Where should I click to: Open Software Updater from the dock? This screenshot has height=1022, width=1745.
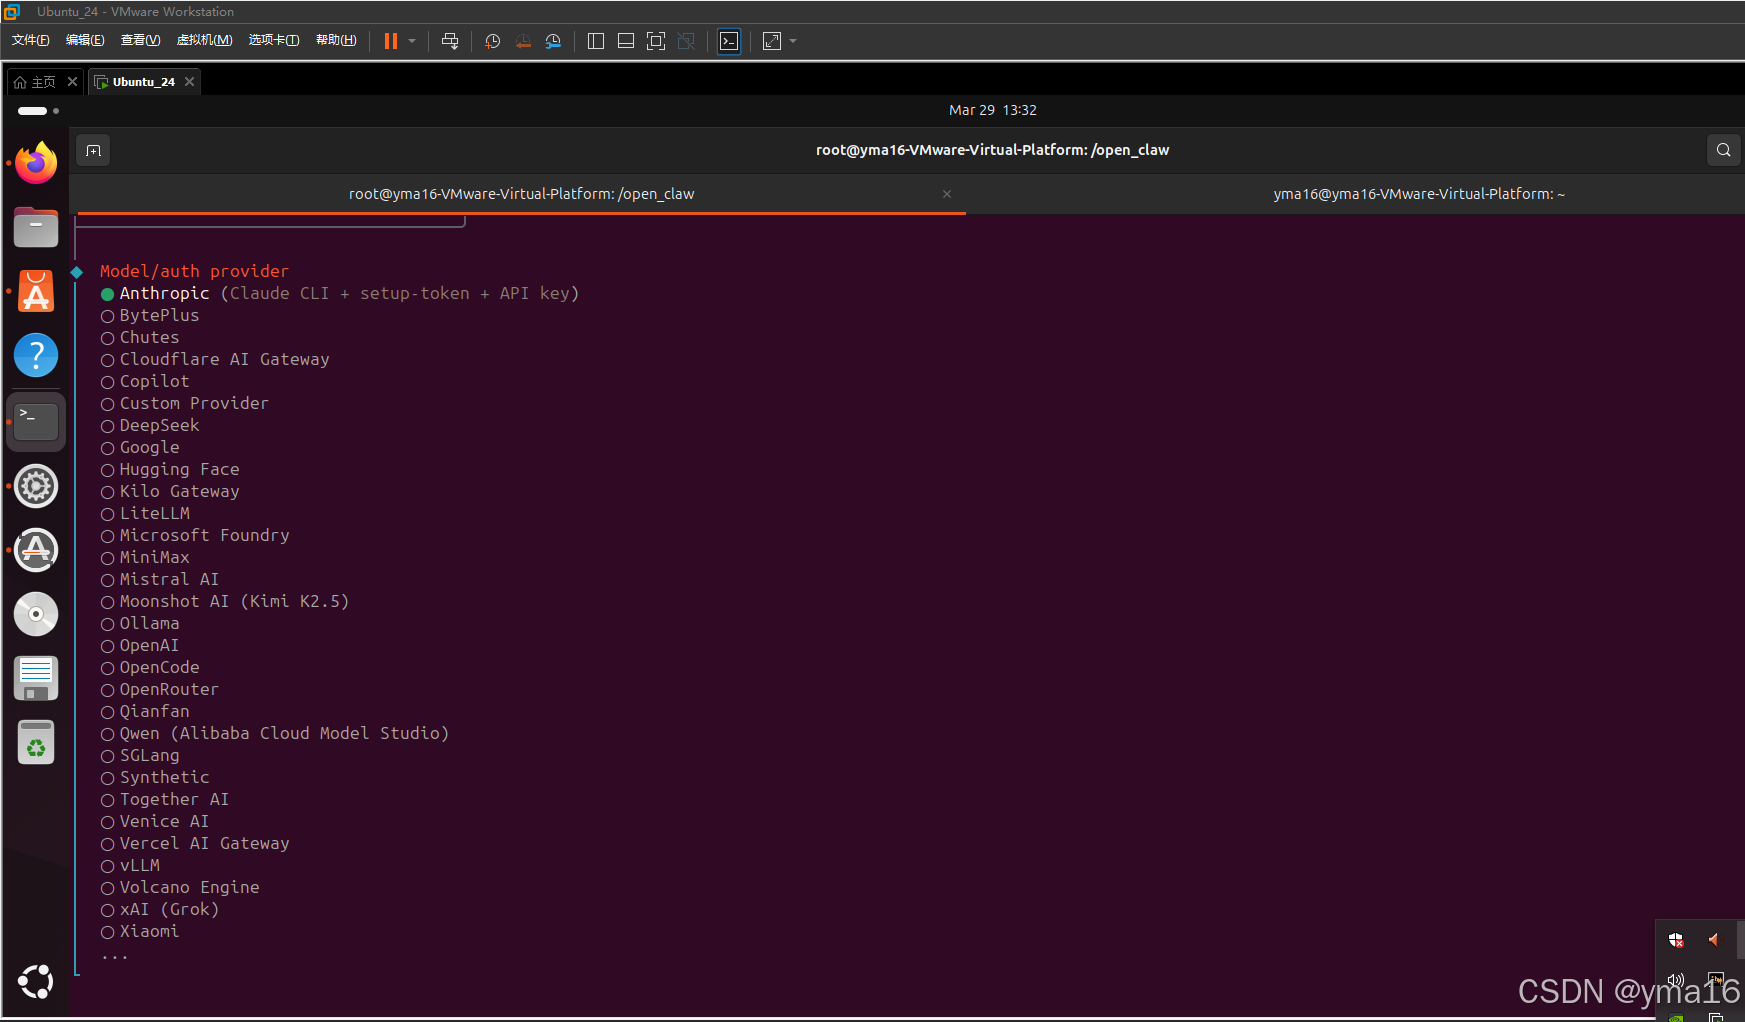point(36,550)
